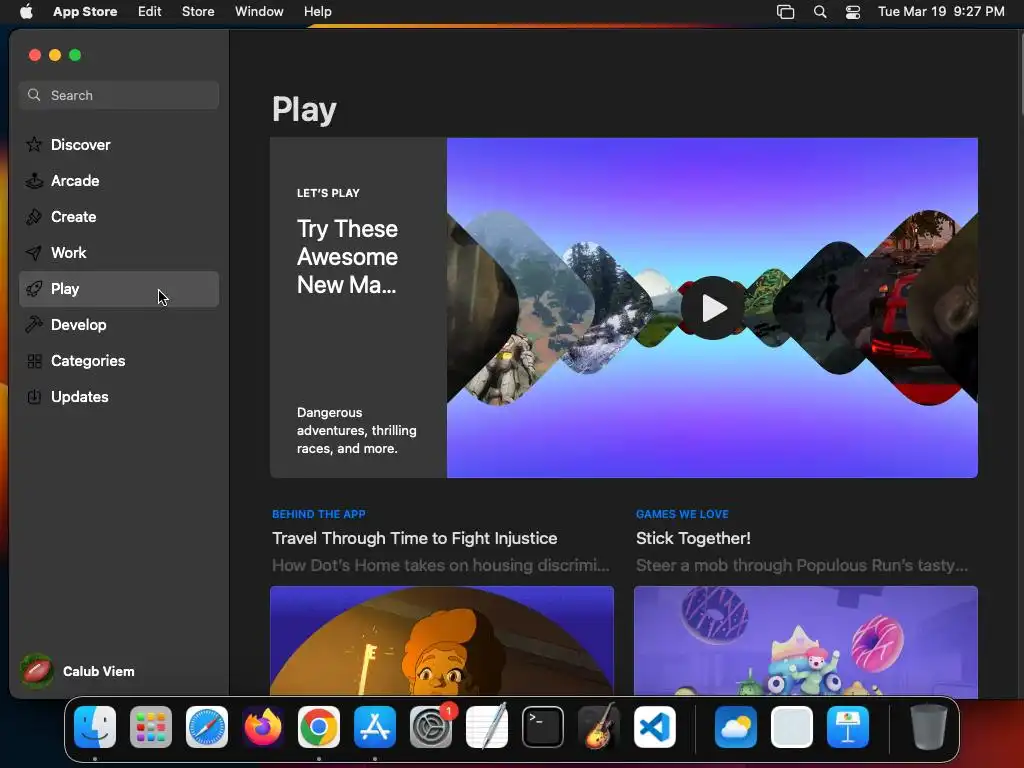Screen dimensions: 1024x768
Task: Open the Apple menu
Action: point(26,11)
